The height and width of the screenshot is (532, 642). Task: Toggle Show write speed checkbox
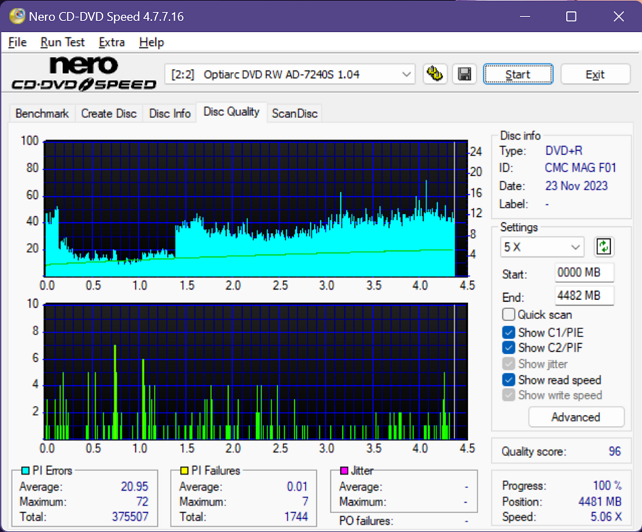tap(508, 395)
